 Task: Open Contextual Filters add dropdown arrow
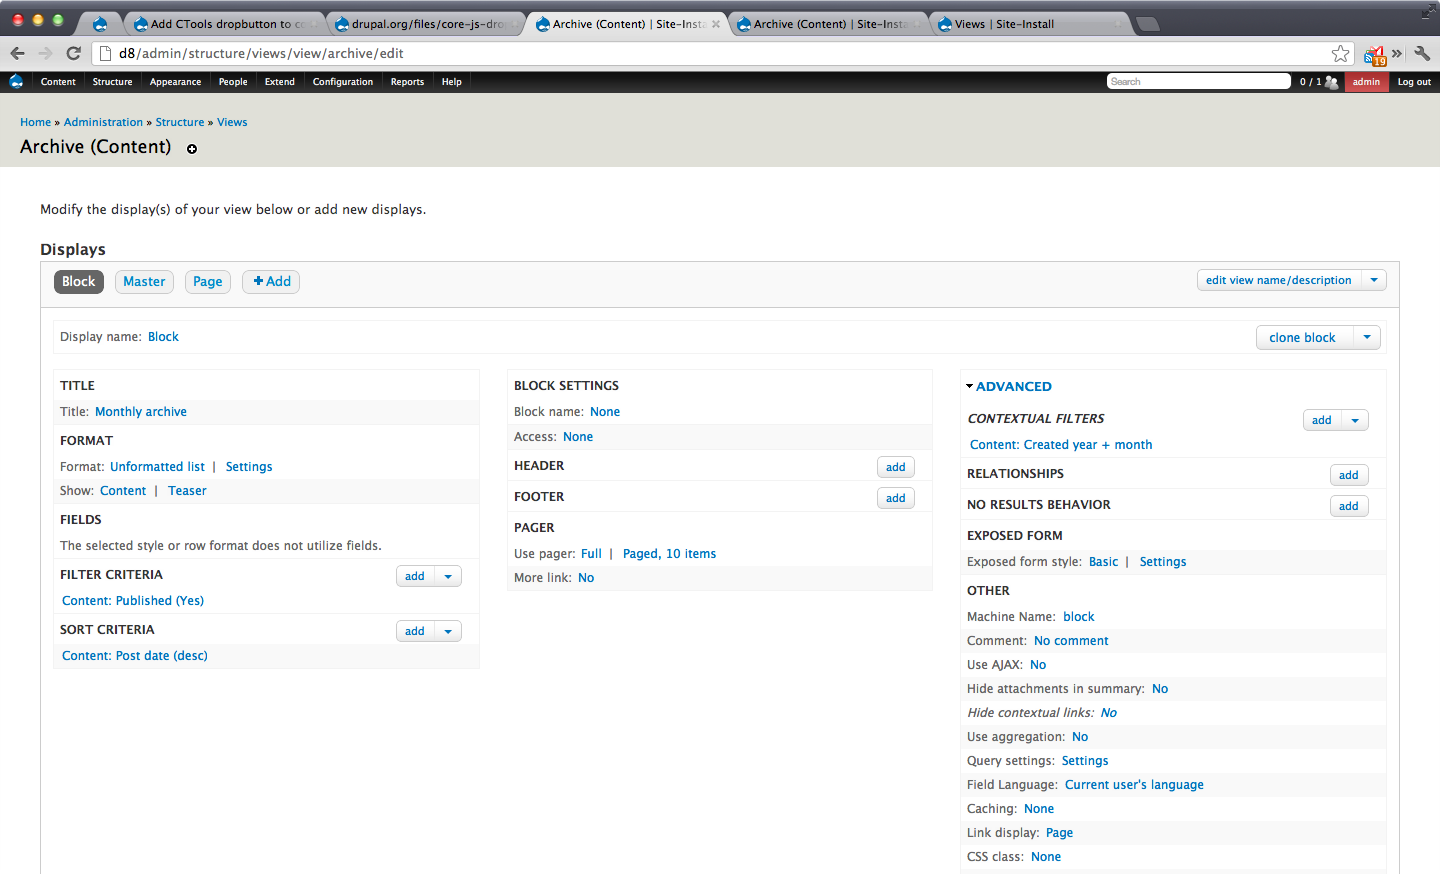point(1355,420)
